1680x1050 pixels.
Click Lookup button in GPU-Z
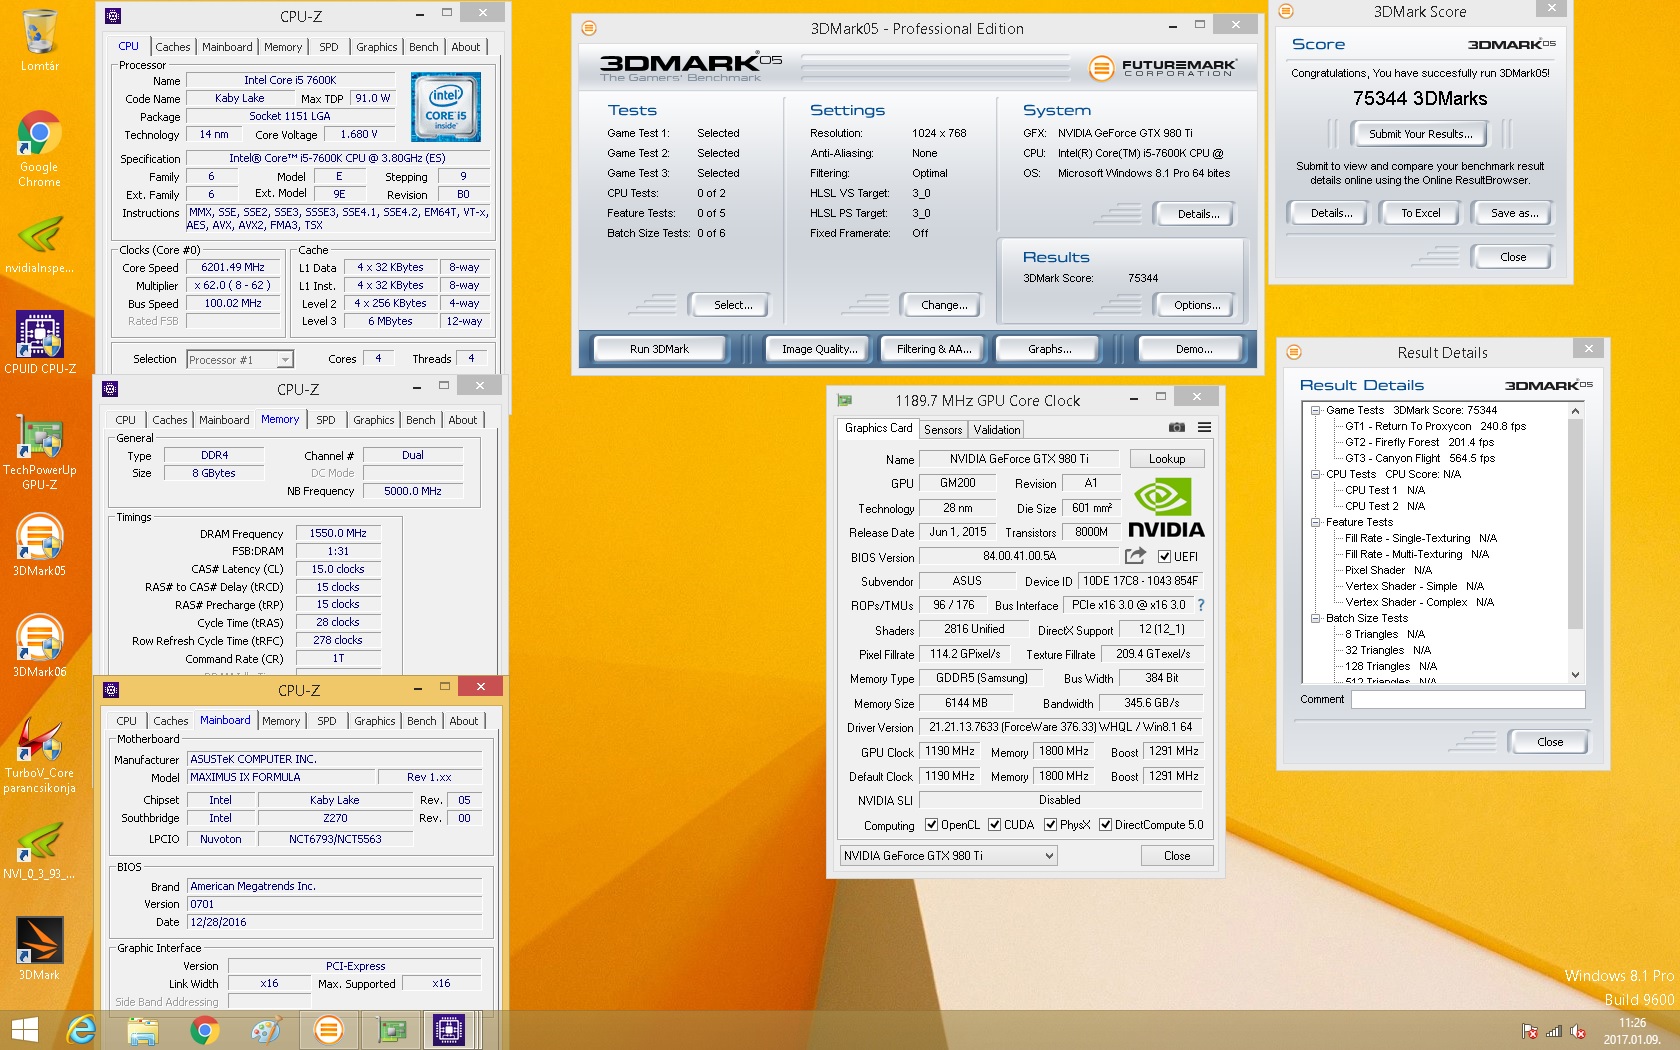coord(1167,459)
